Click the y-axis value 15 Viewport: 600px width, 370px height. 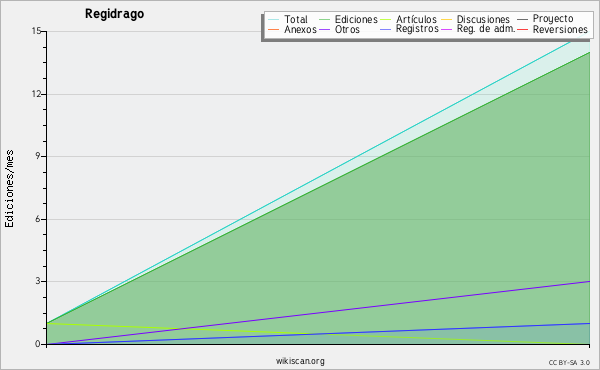(36, 31)
